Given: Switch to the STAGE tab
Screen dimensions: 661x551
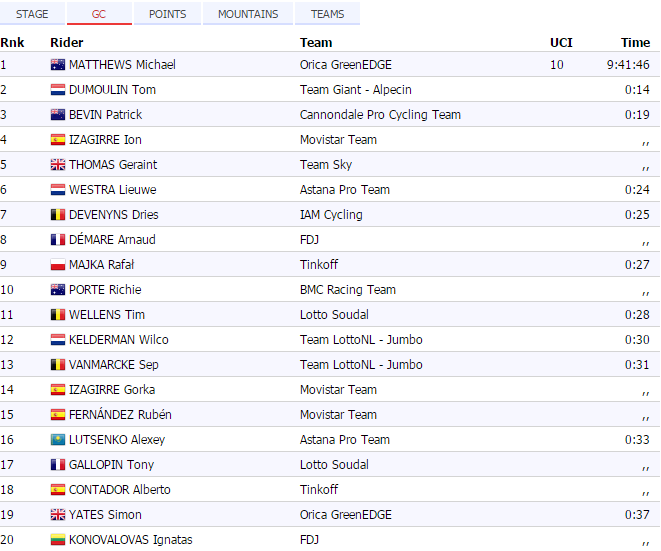Looking at the screenshot, I should coord(32,14).
